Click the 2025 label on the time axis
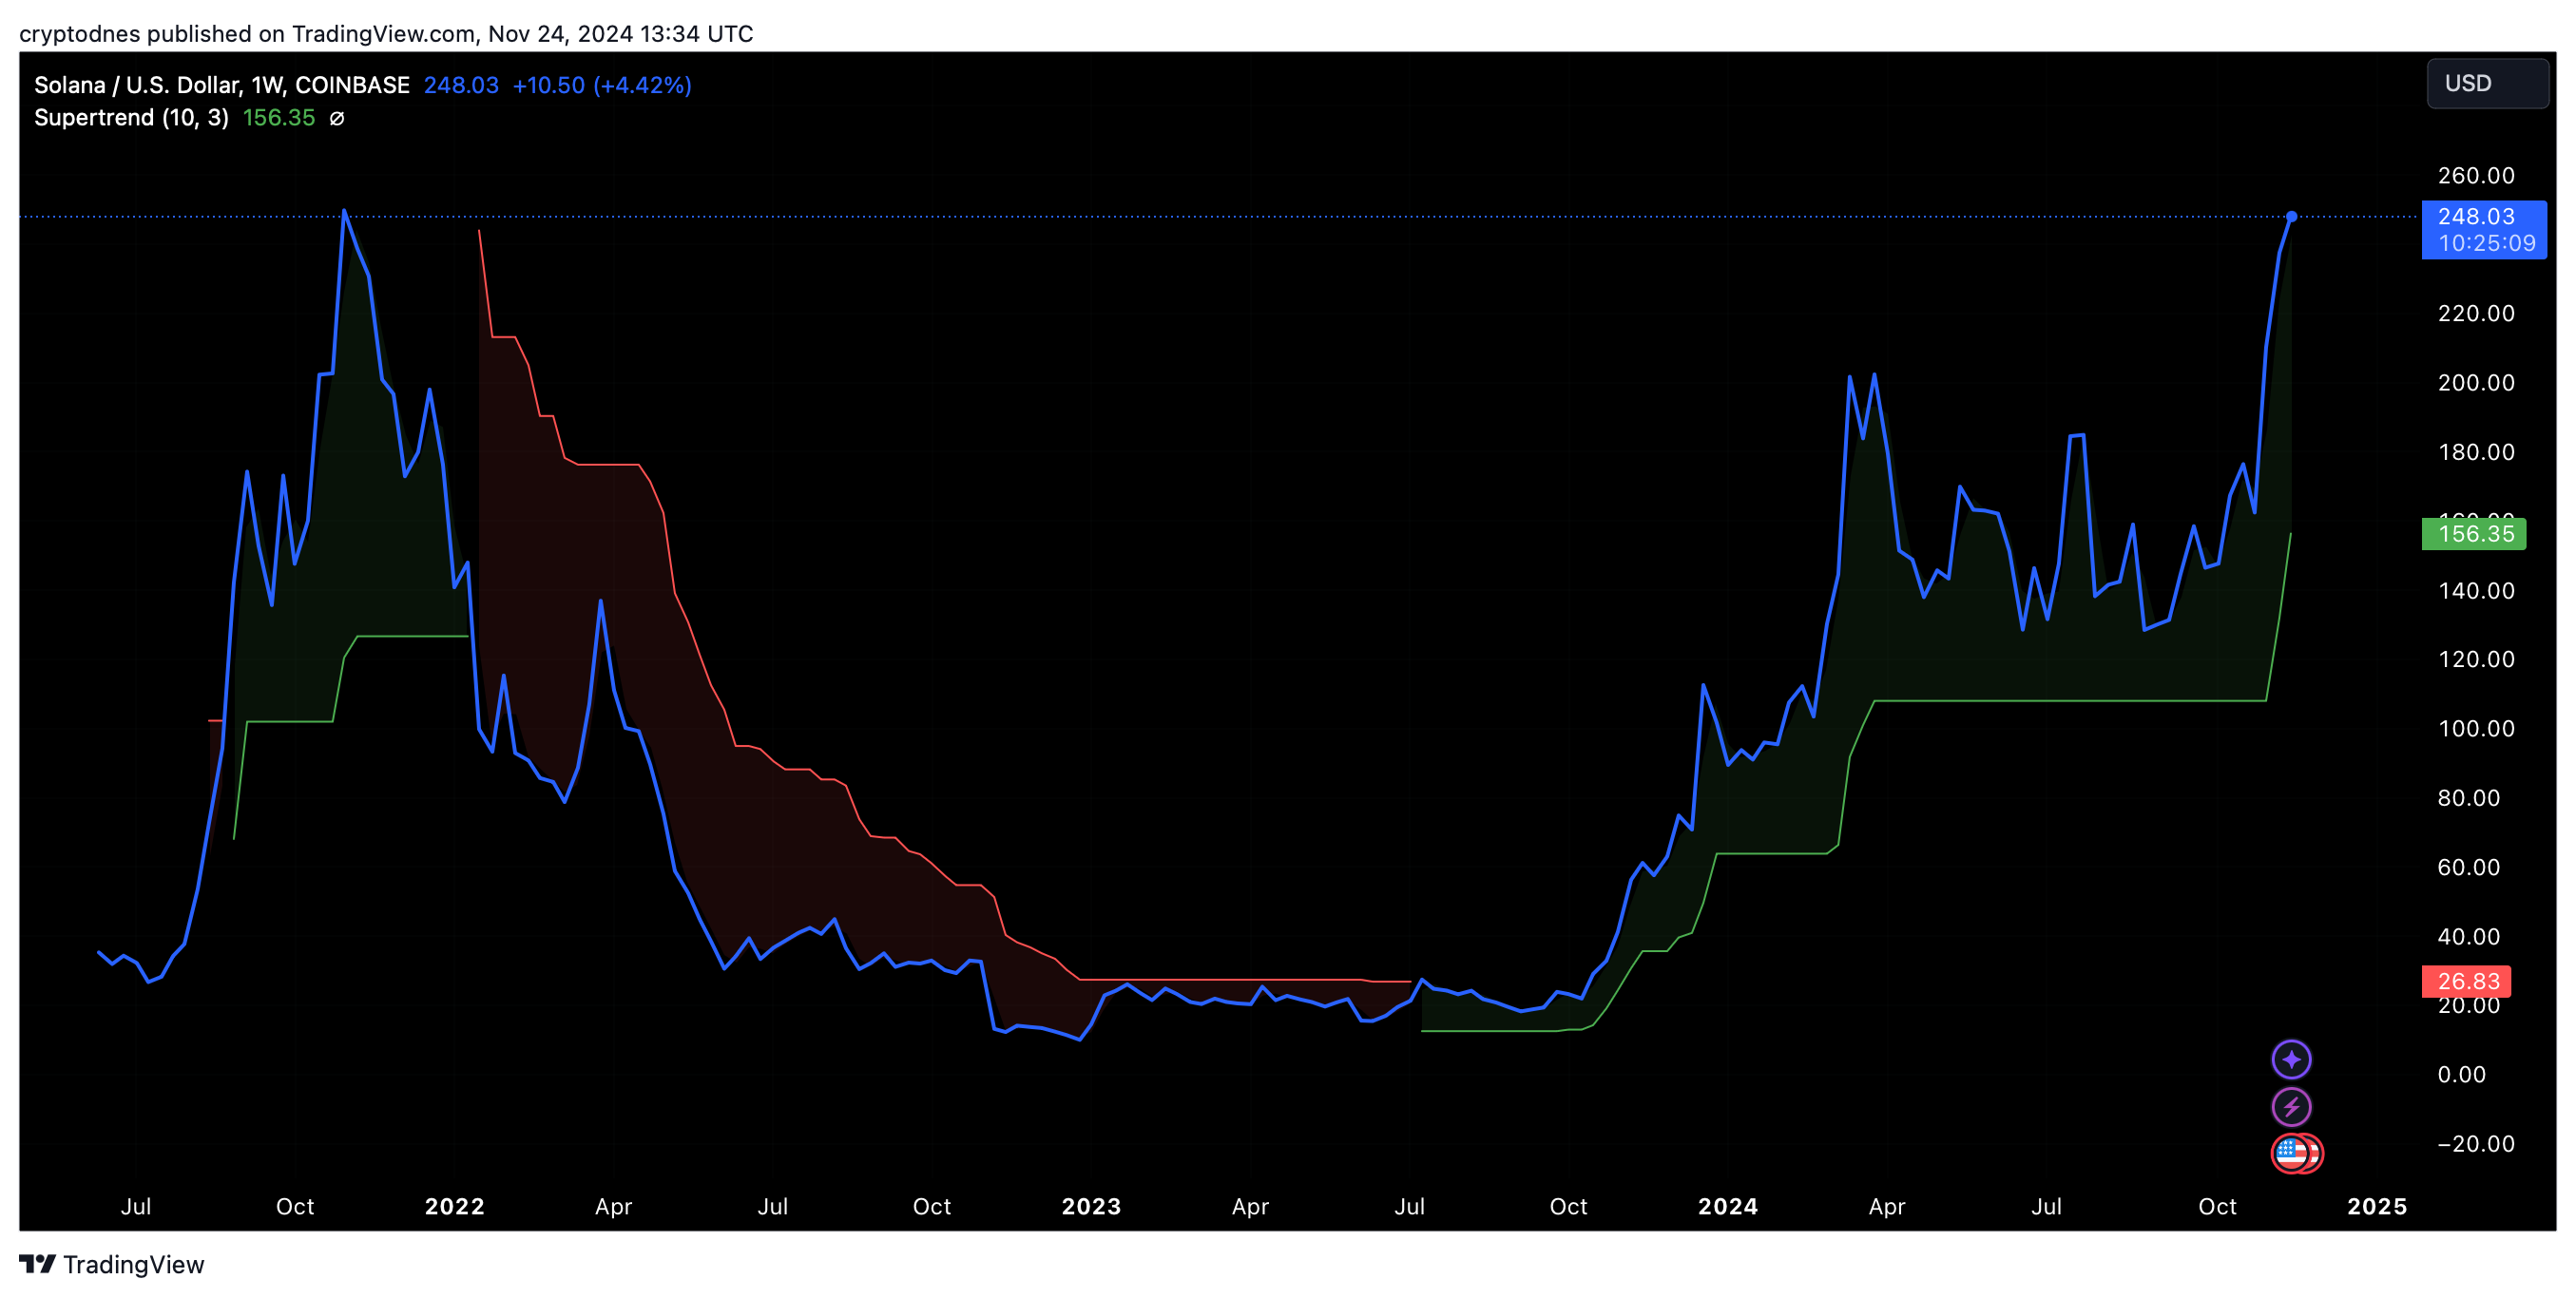Screen dimensions: 2576x1298 coord(2376,1206)
